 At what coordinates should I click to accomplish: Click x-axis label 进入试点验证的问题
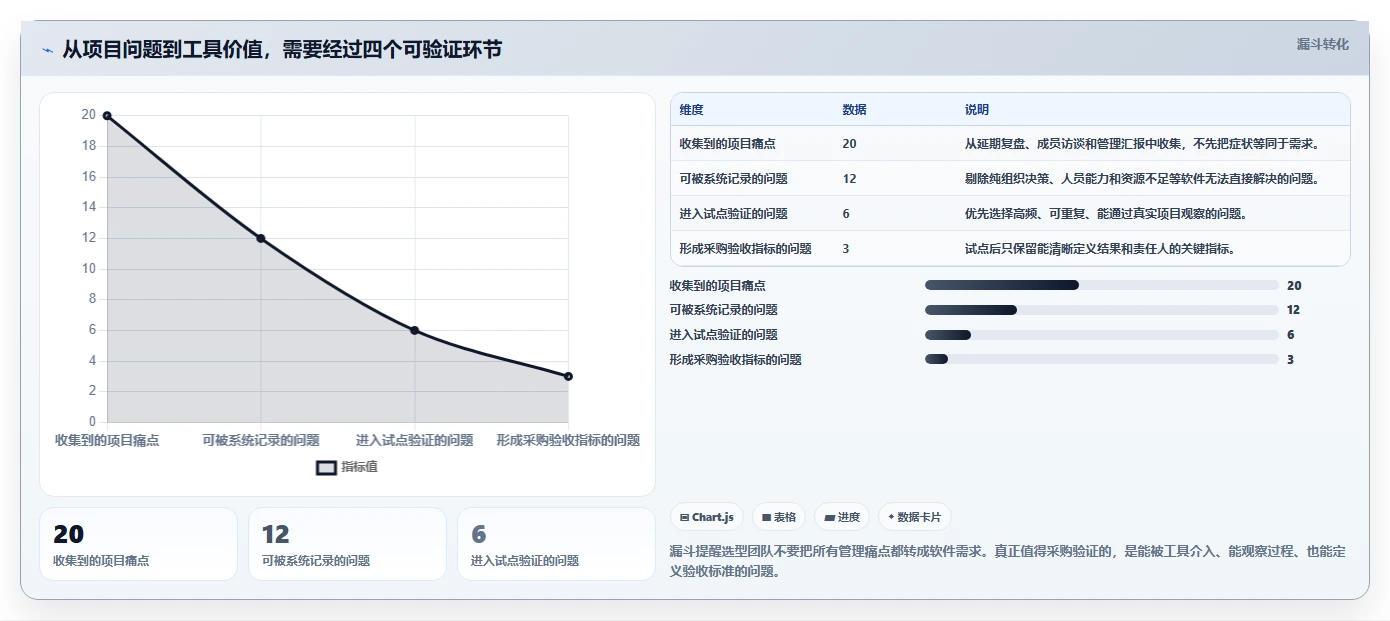(415, 440)
